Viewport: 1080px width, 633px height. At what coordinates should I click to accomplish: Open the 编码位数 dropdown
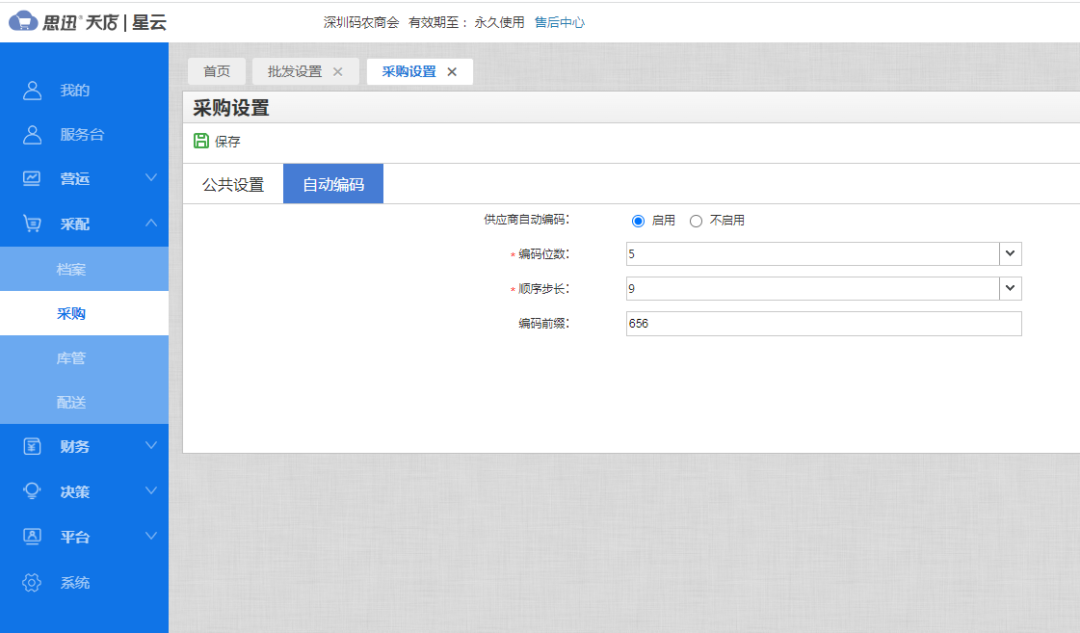1009,253
